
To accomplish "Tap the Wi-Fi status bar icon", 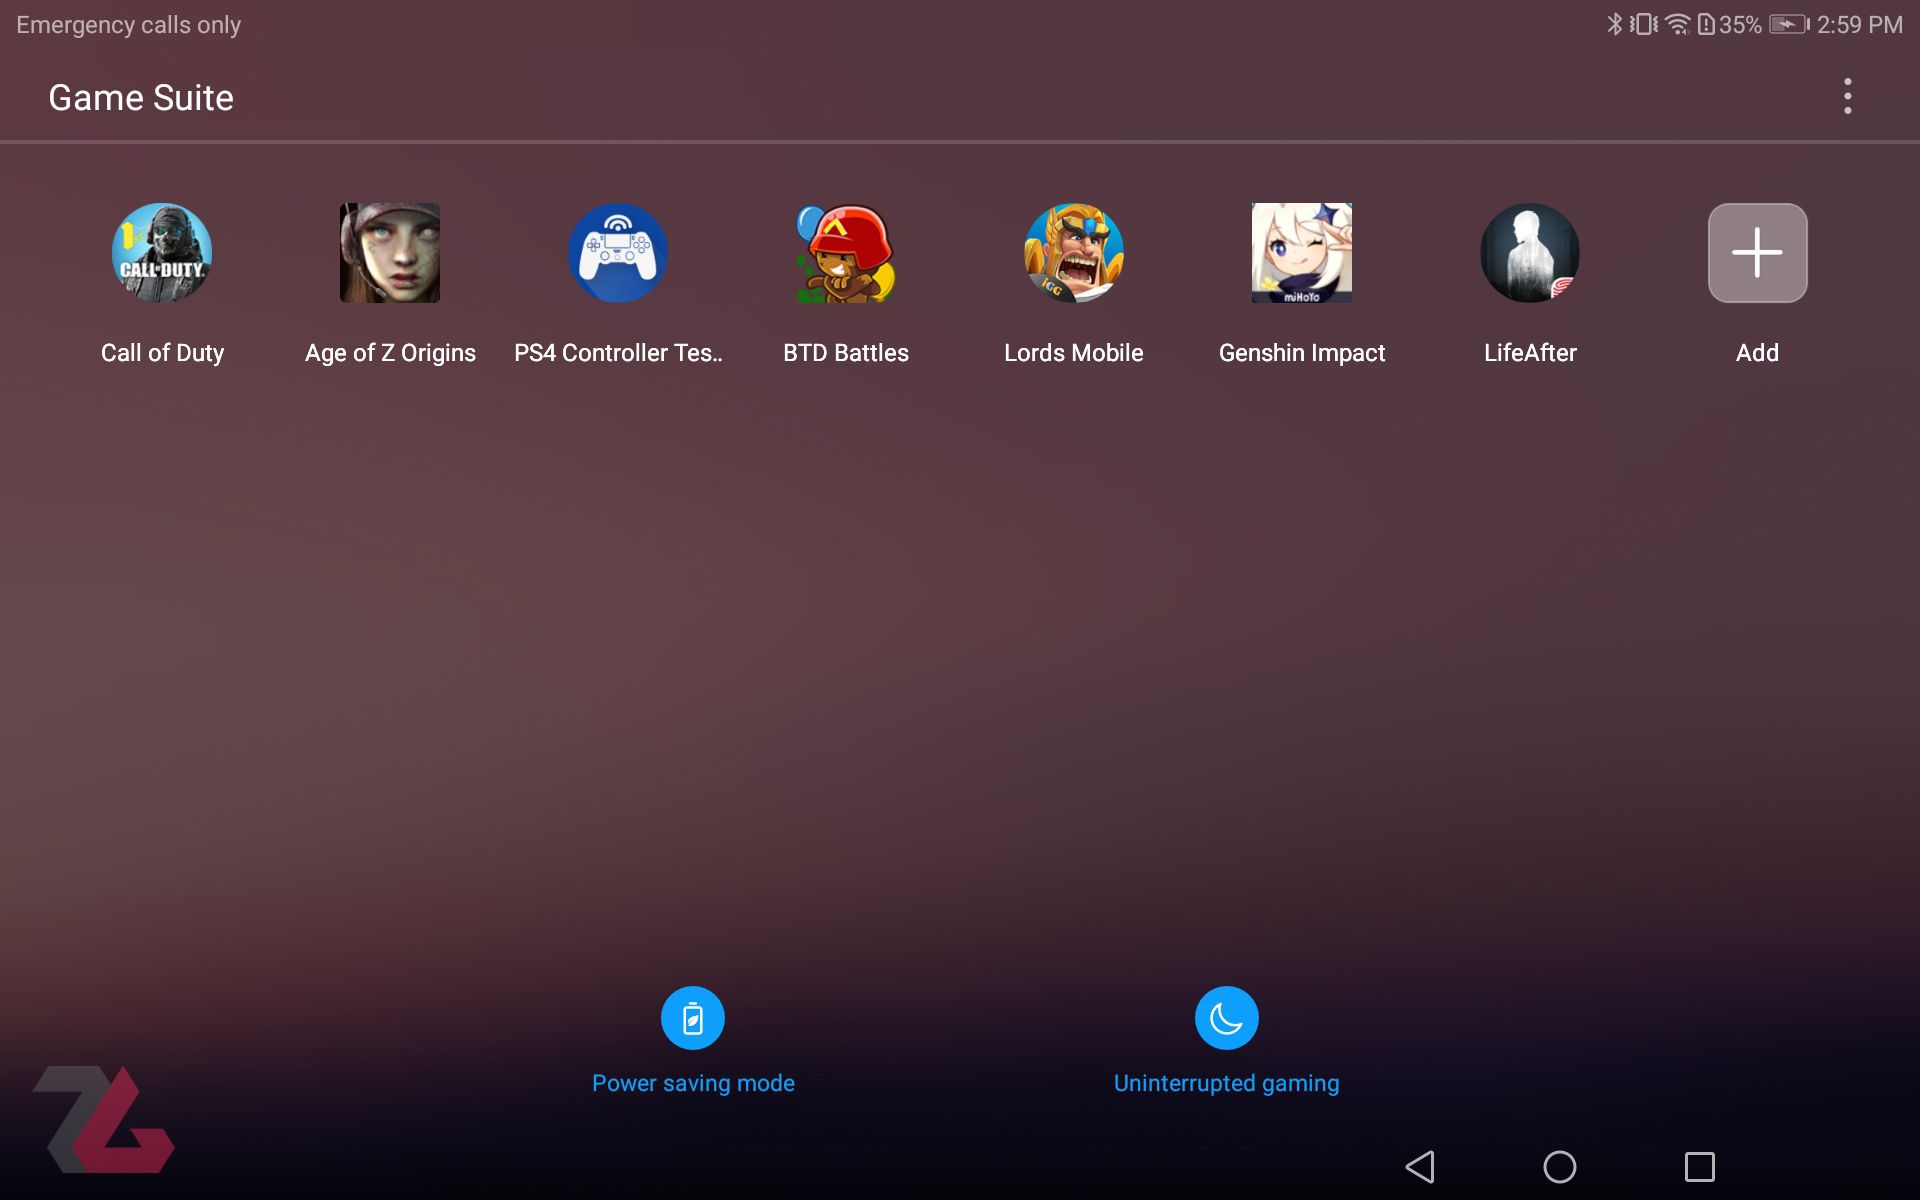I will (1678, 24).
